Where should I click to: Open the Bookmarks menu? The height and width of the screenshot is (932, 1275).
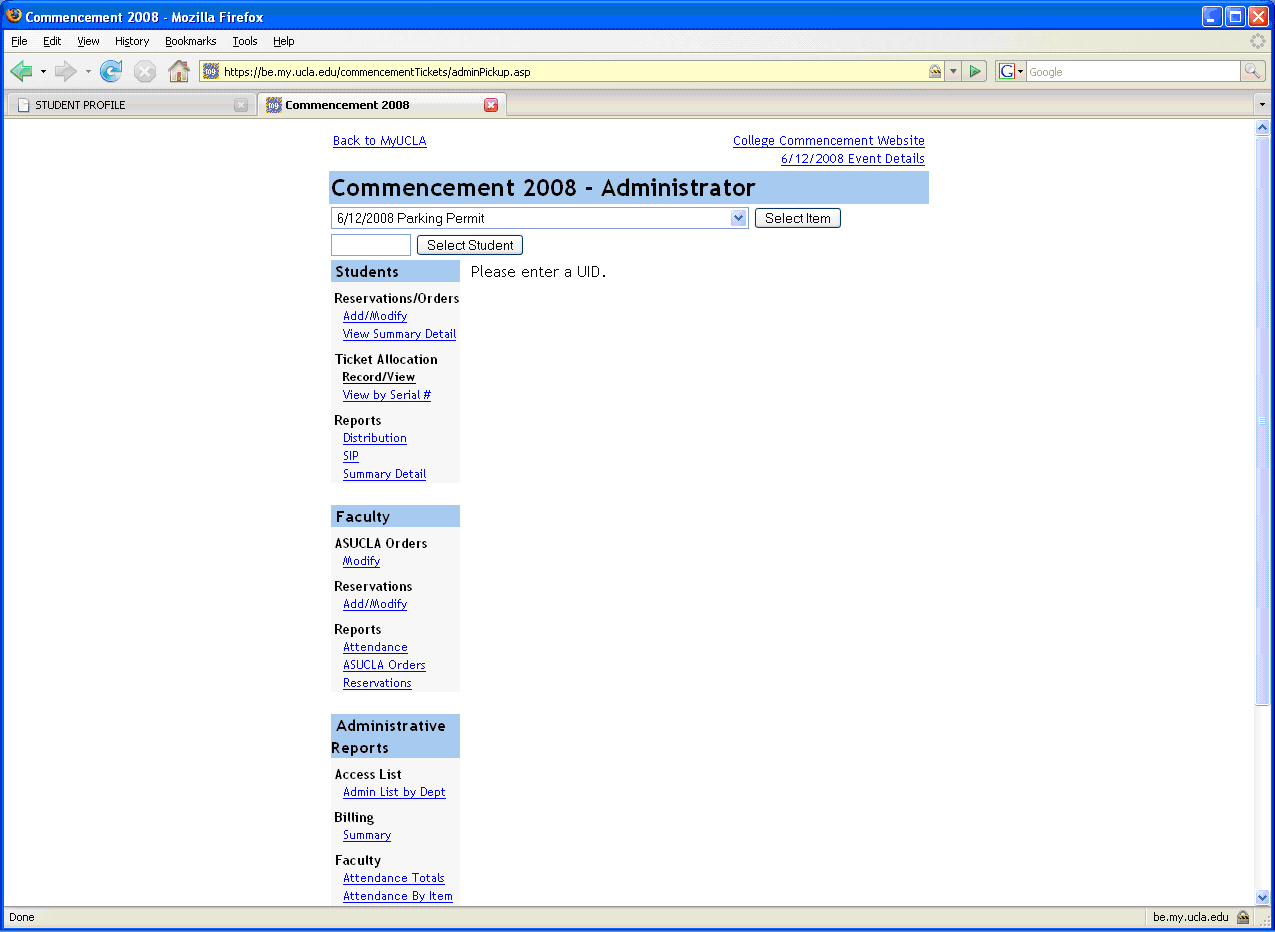190,41
